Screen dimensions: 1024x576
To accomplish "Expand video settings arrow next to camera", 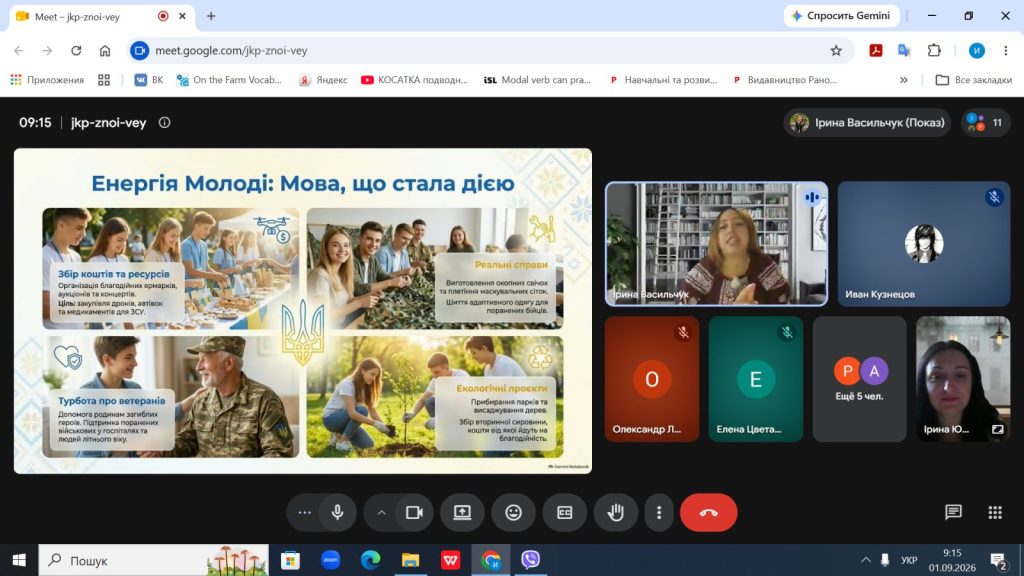I will (381, 513).
